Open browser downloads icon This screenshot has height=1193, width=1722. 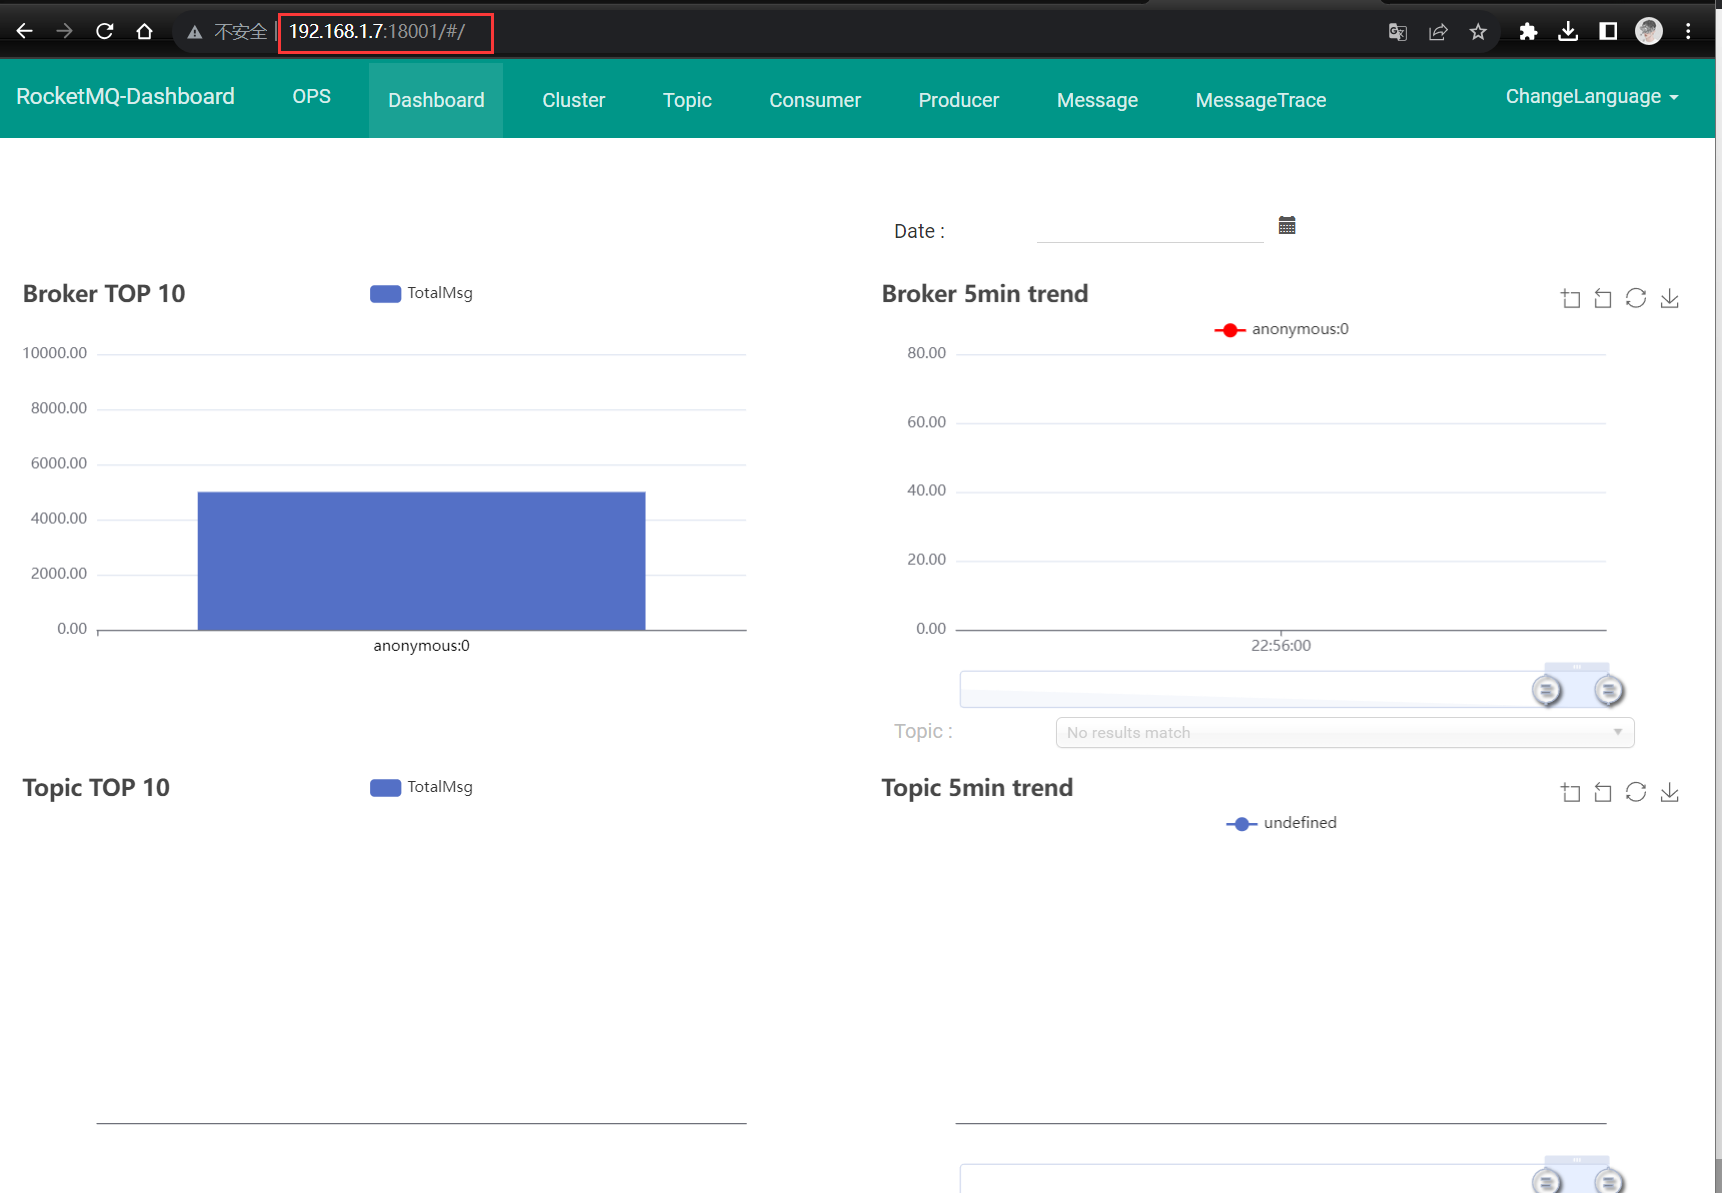point(1568,32)
